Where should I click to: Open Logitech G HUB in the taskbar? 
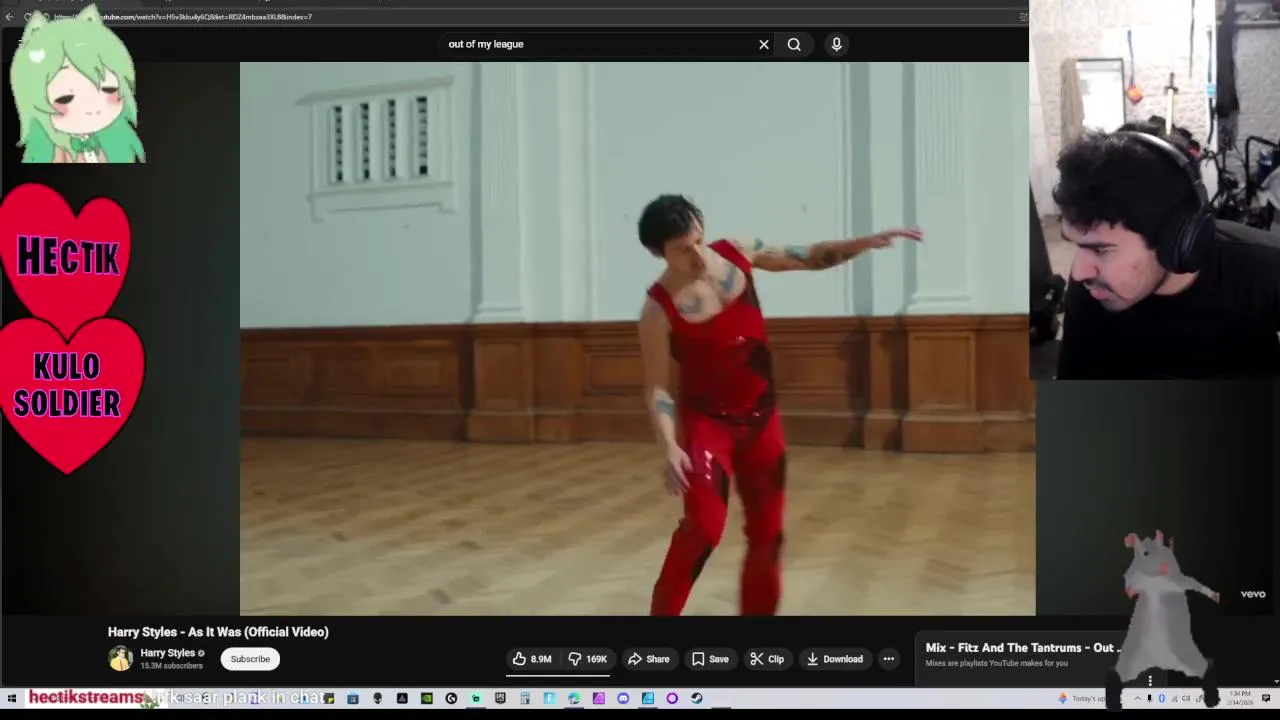coord(451,698)
